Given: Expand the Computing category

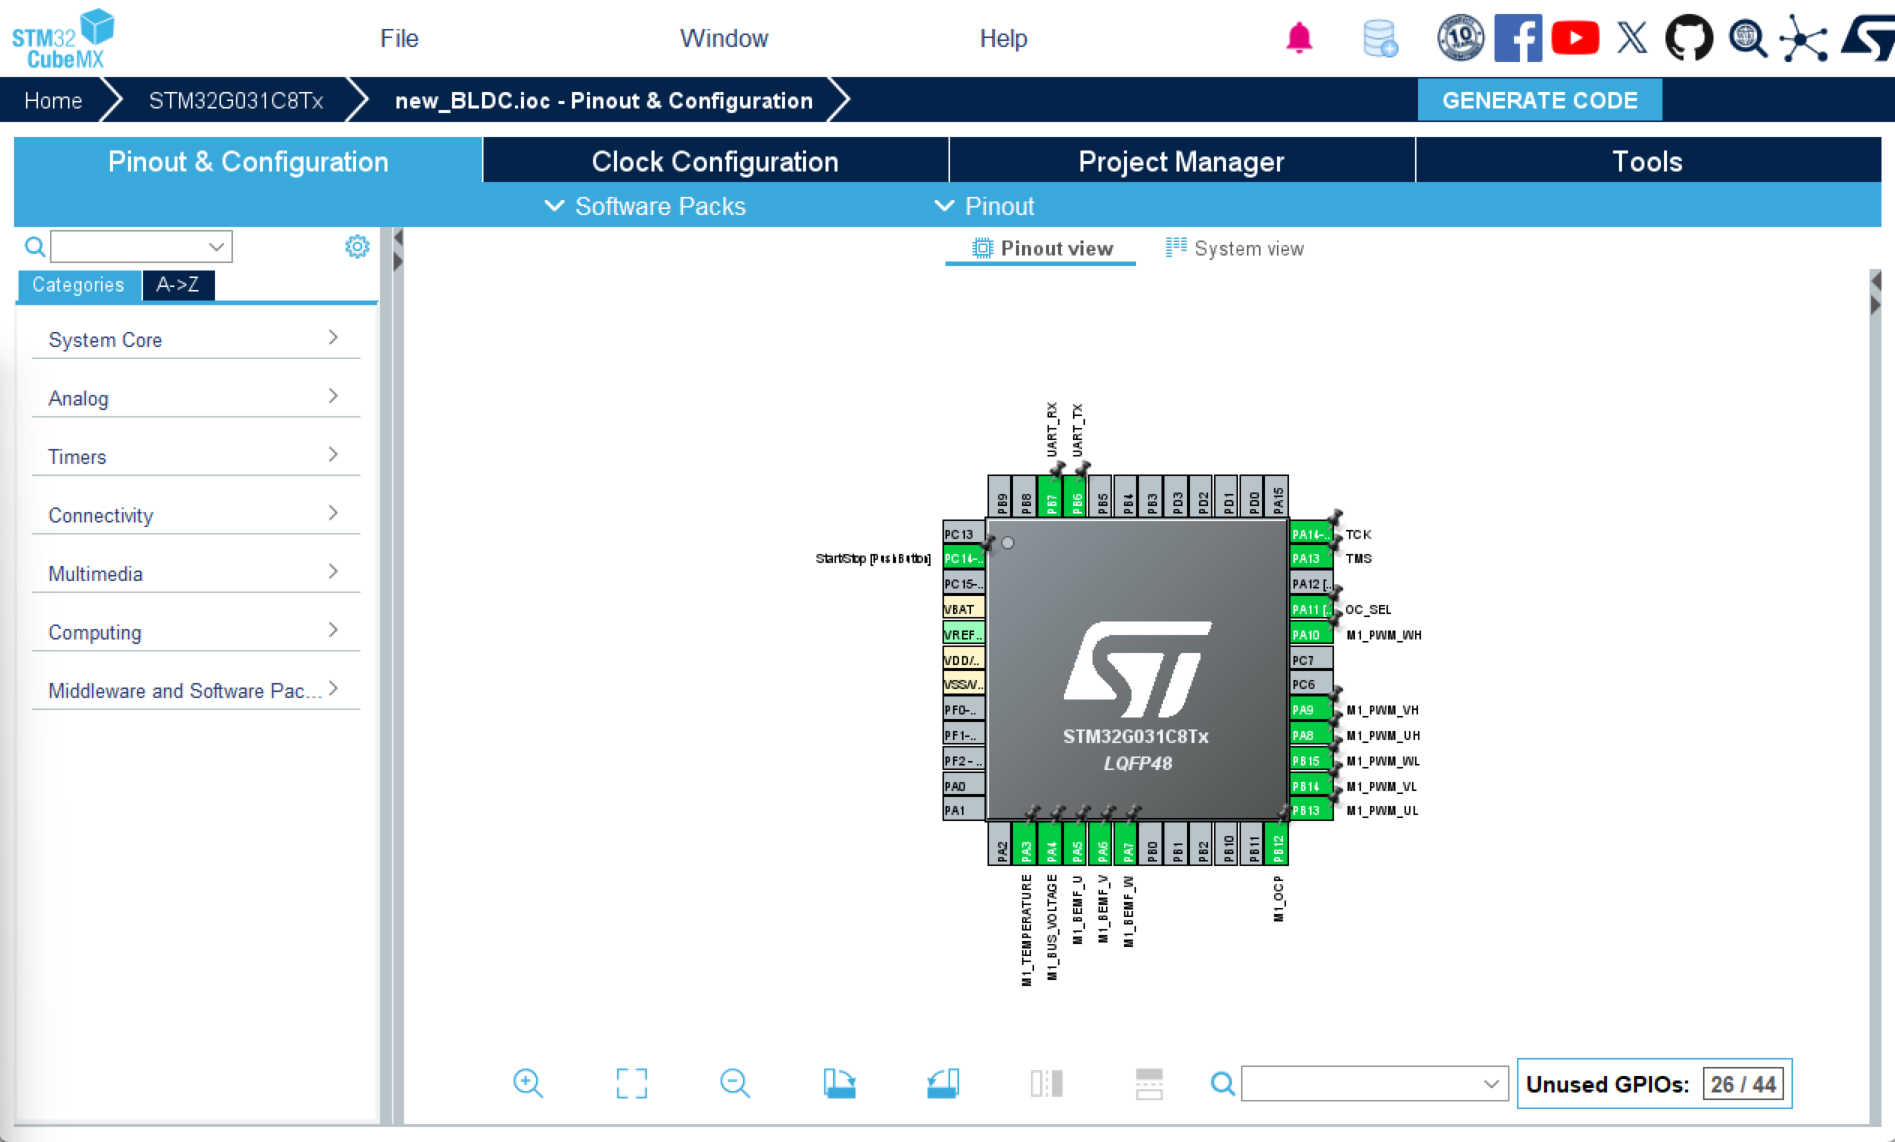Looking at the screenshot, I should 195,632.
